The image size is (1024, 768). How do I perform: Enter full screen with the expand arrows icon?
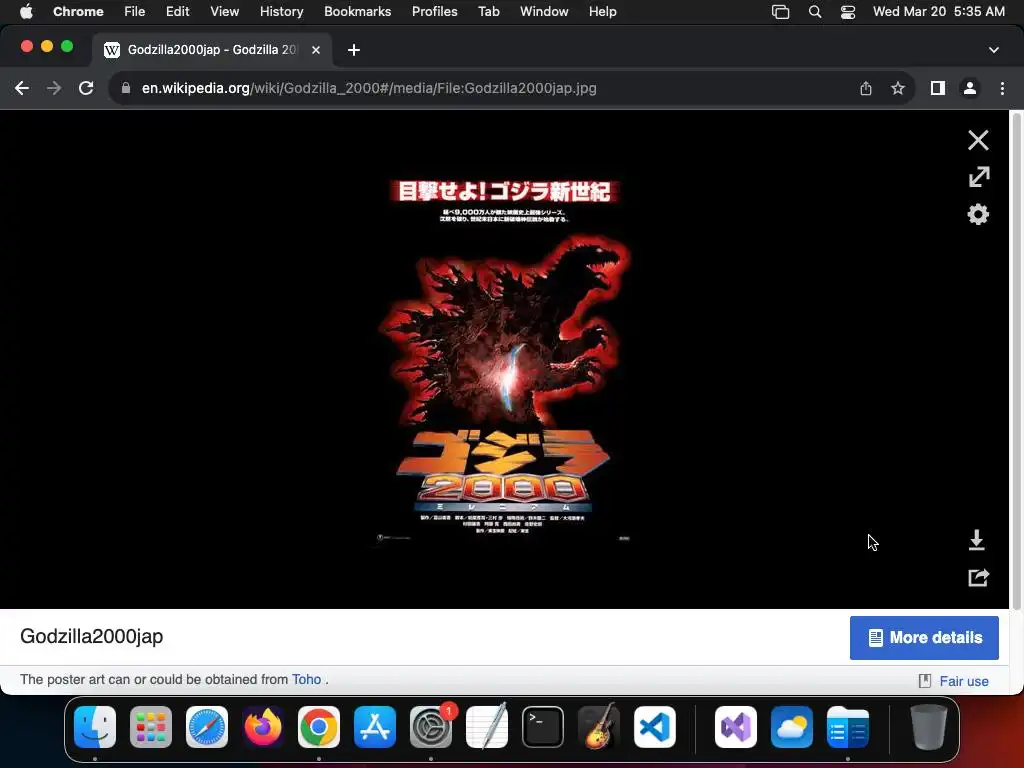(978, 177)
